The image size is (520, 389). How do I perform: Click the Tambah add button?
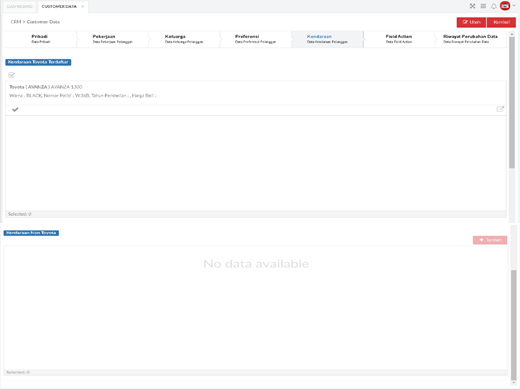point(490,240)
